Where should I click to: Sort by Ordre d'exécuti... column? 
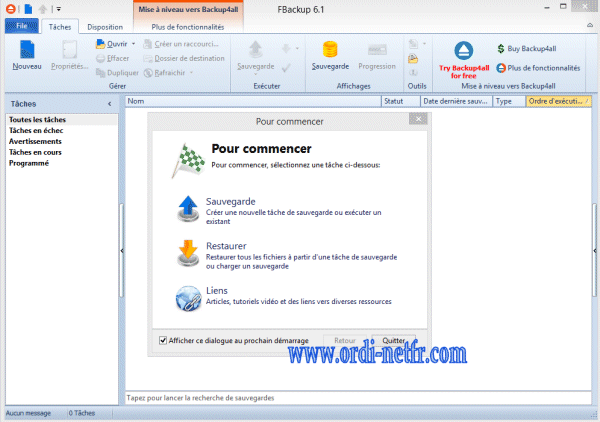[559, 101]
